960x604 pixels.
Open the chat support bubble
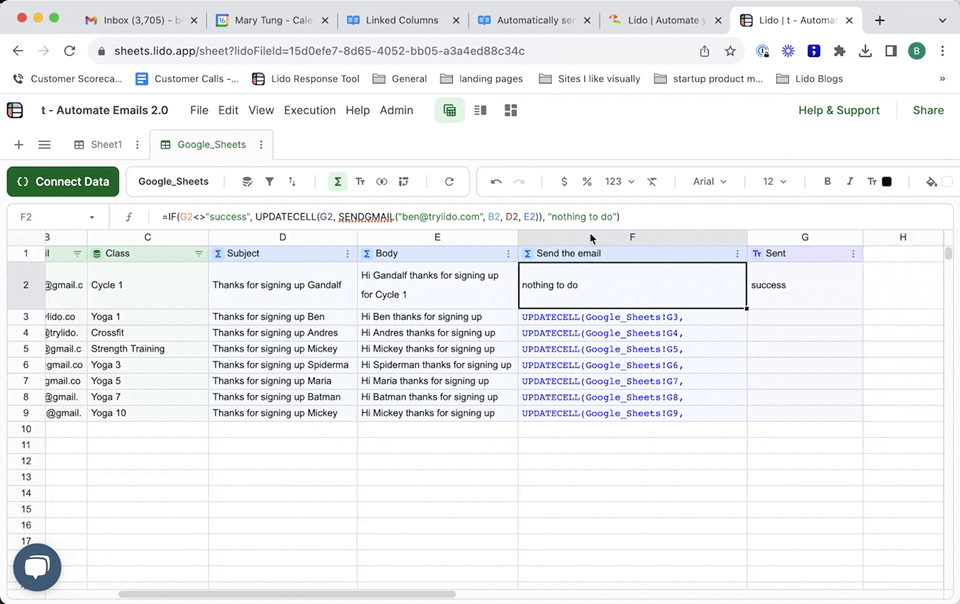37,568
